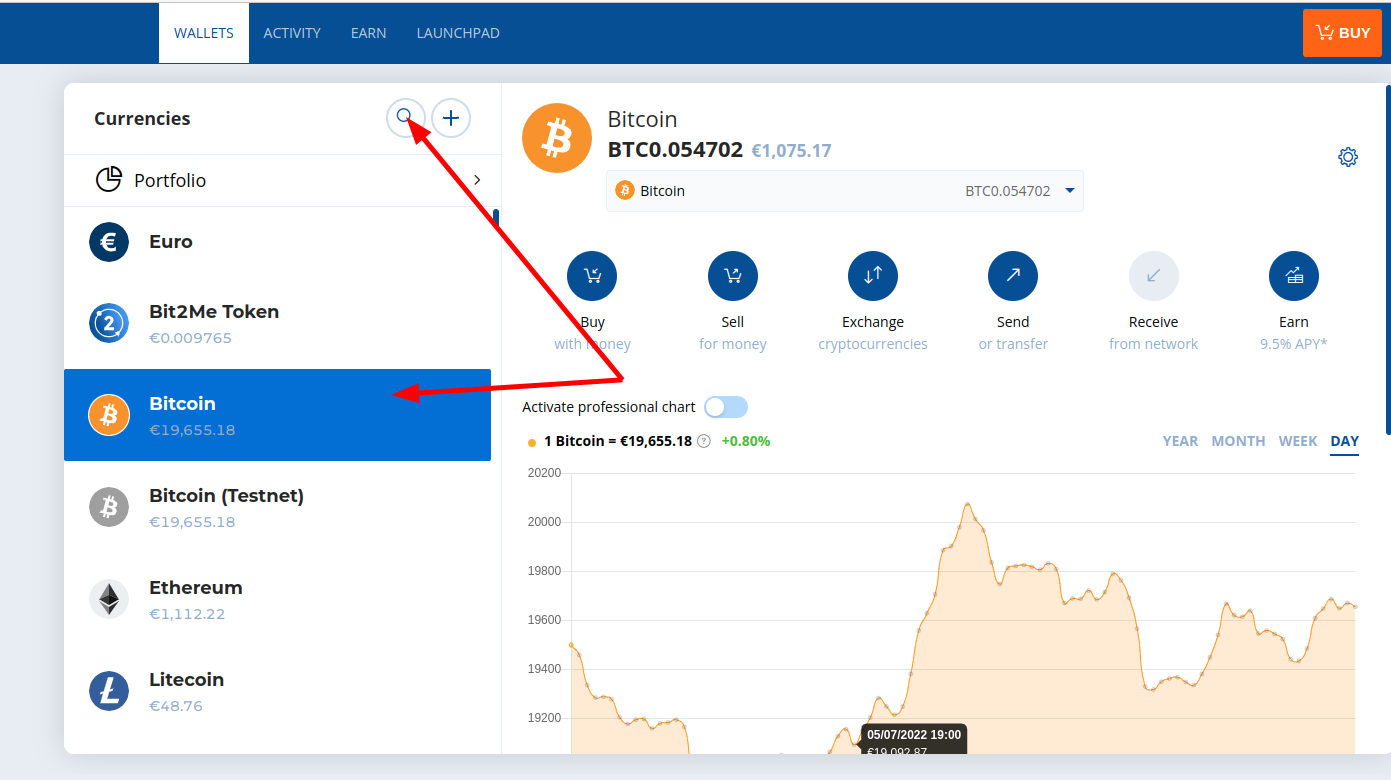Add a new currency with the plus icon
The width and height of the screenshot is (1391, 780).
pos(451,118)
